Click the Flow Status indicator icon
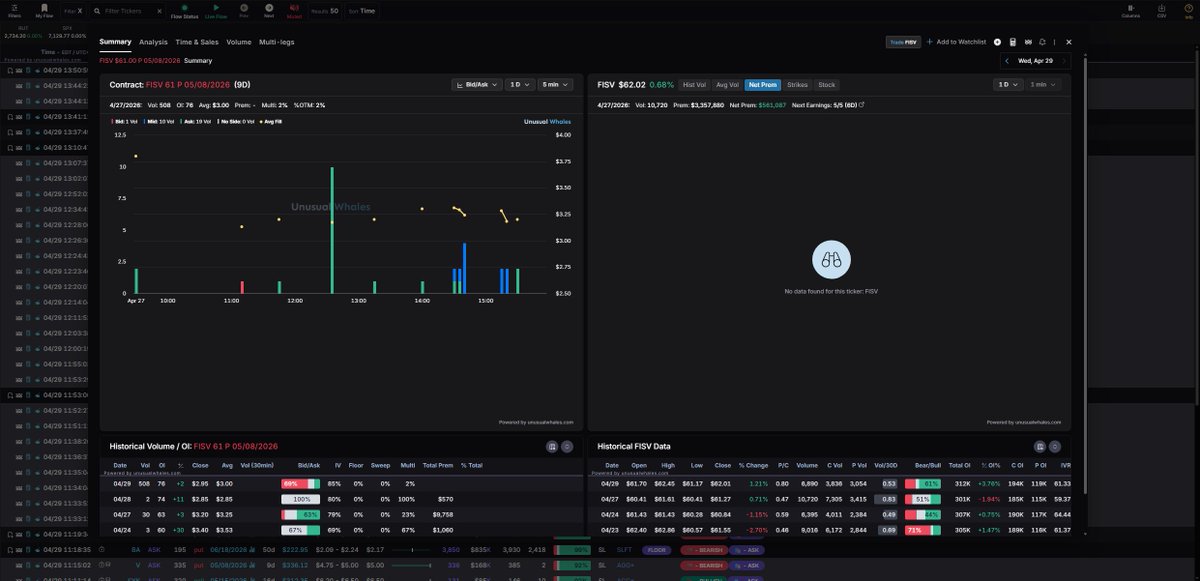The width and height of the screenshot is (1200, 581). pos(184,7)
